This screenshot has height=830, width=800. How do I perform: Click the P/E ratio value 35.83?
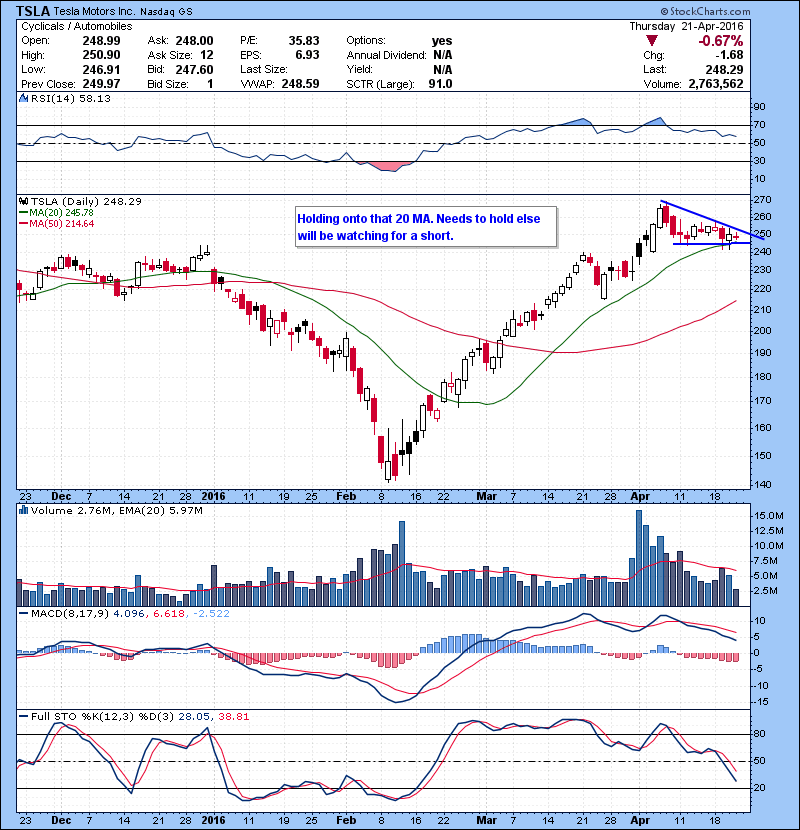pos(304,41)
